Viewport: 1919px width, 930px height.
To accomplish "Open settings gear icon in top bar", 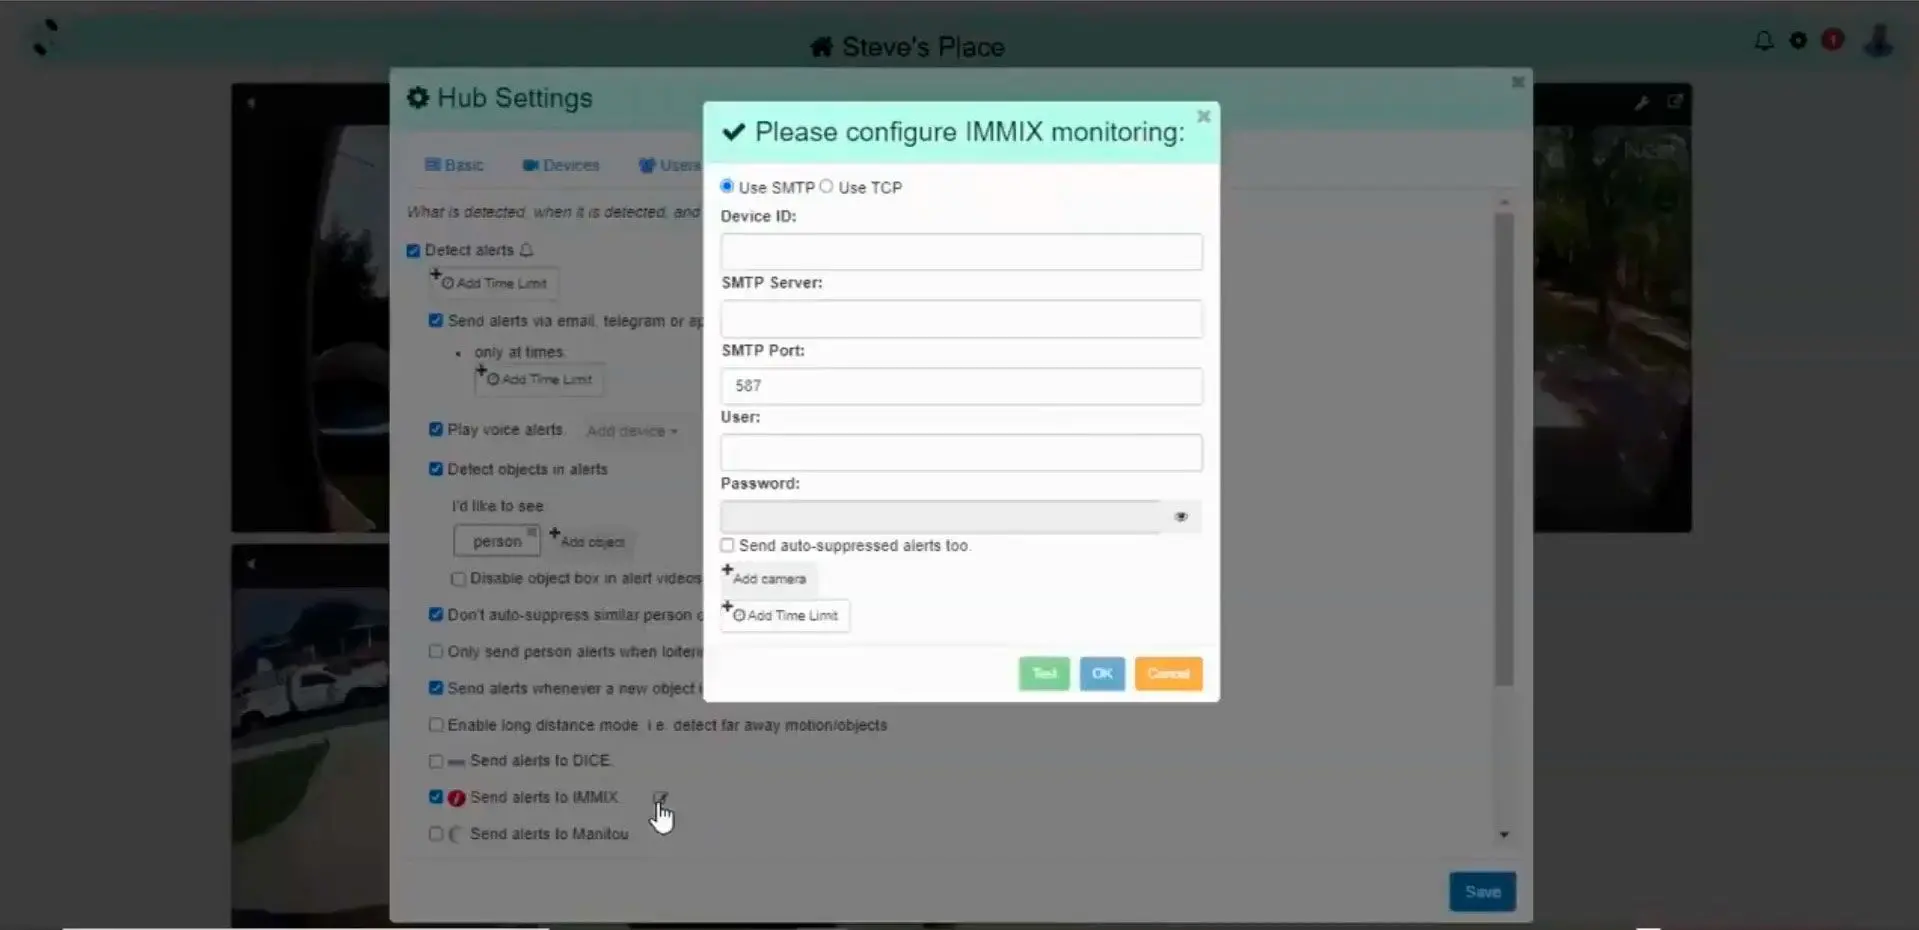I will click(1798, 41).
